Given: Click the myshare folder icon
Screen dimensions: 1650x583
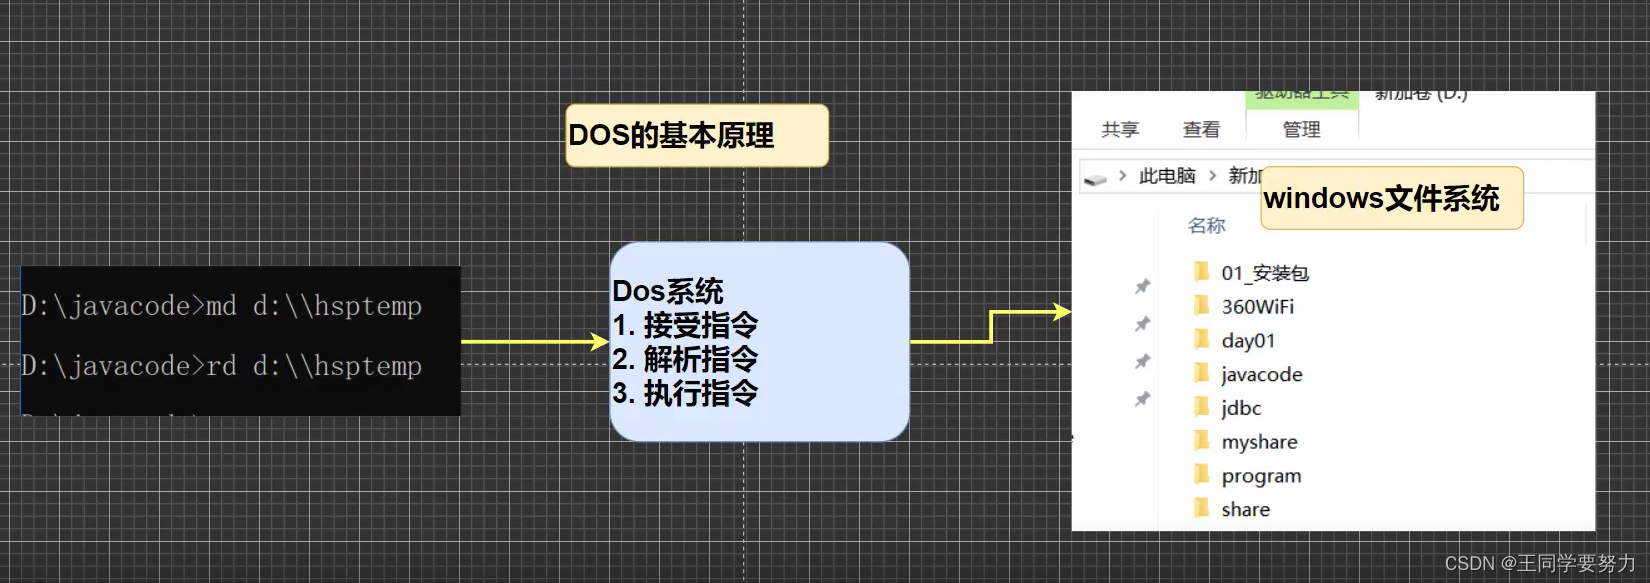Looking at the screenshot, I should (x=1202, y=441).
